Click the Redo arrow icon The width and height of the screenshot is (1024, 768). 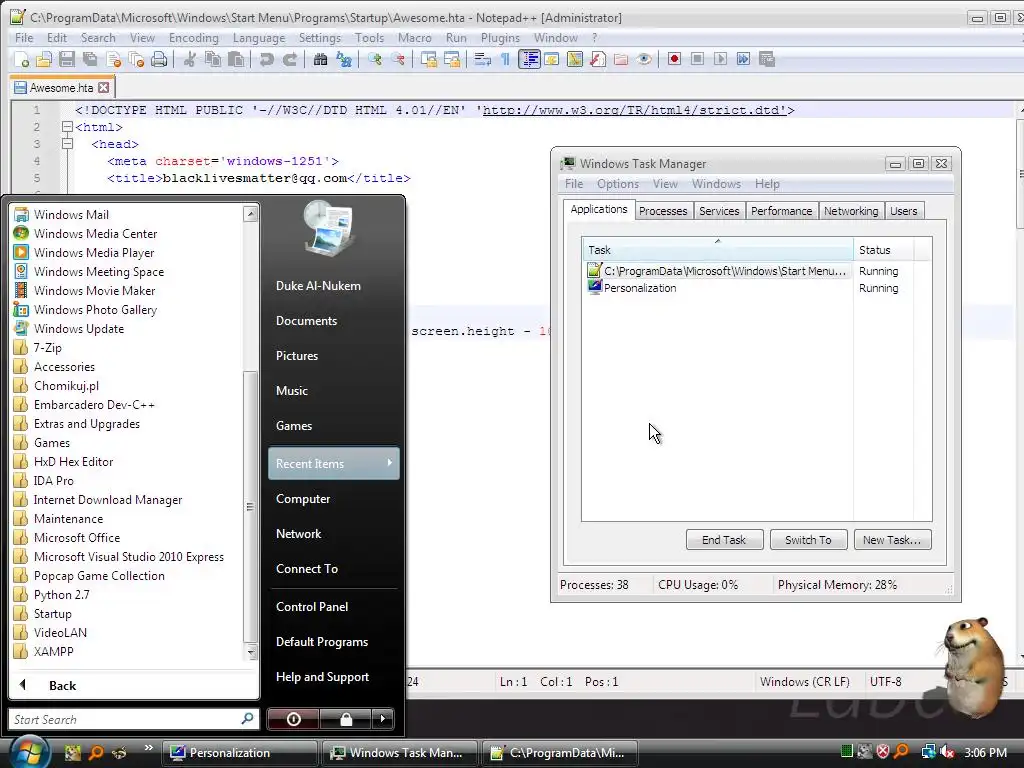tap(290, 59)
